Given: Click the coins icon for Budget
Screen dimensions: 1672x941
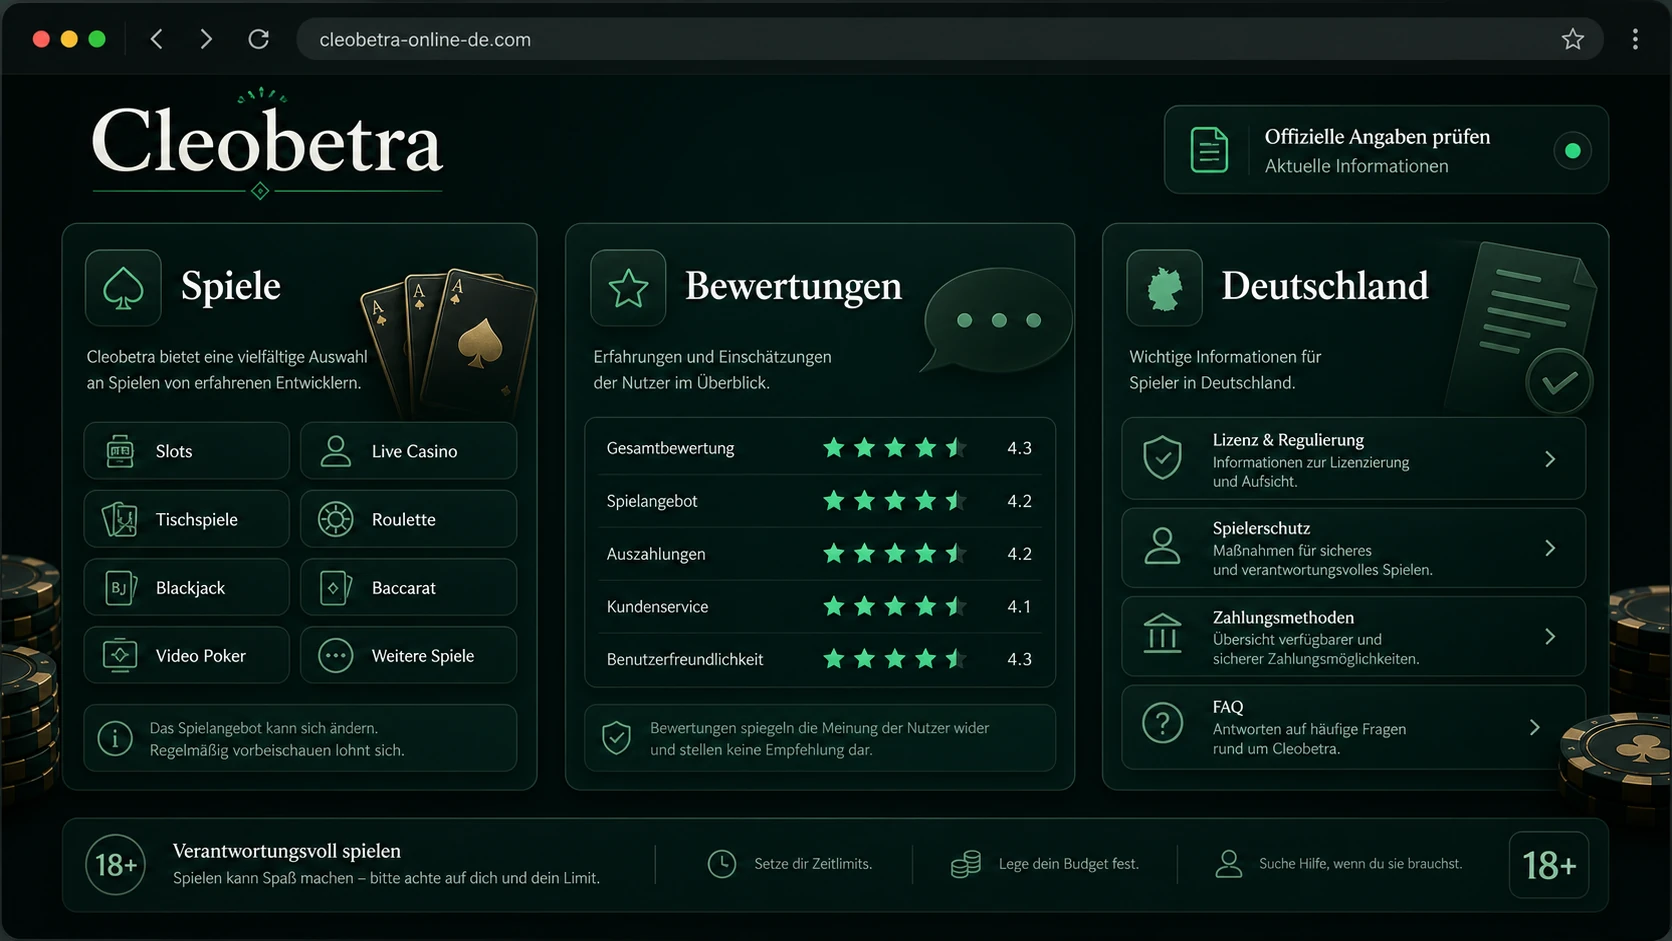Looking at the screenshot, I should (x=966, y=864).
